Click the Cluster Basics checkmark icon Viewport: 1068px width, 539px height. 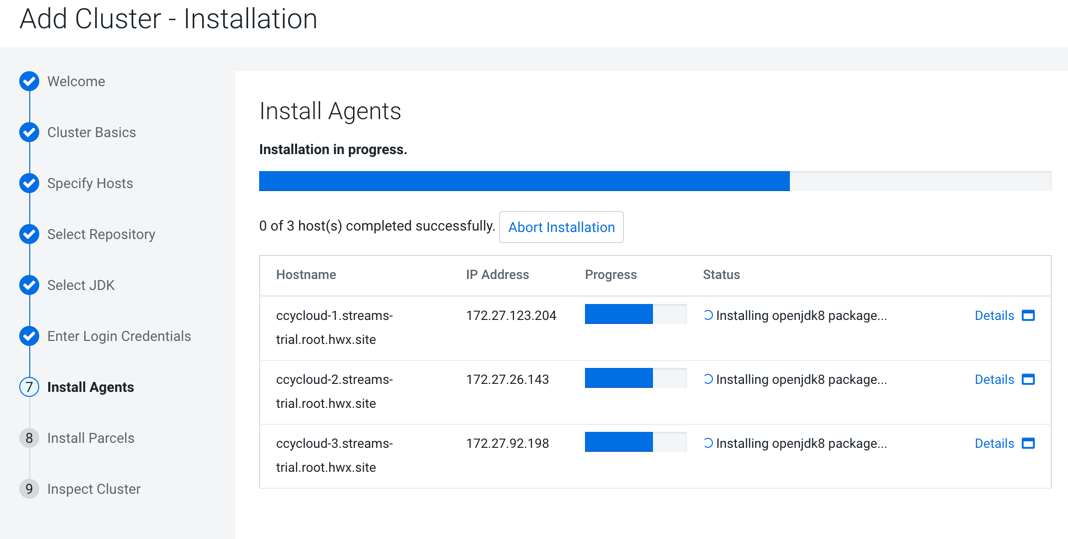click(29, 132)
